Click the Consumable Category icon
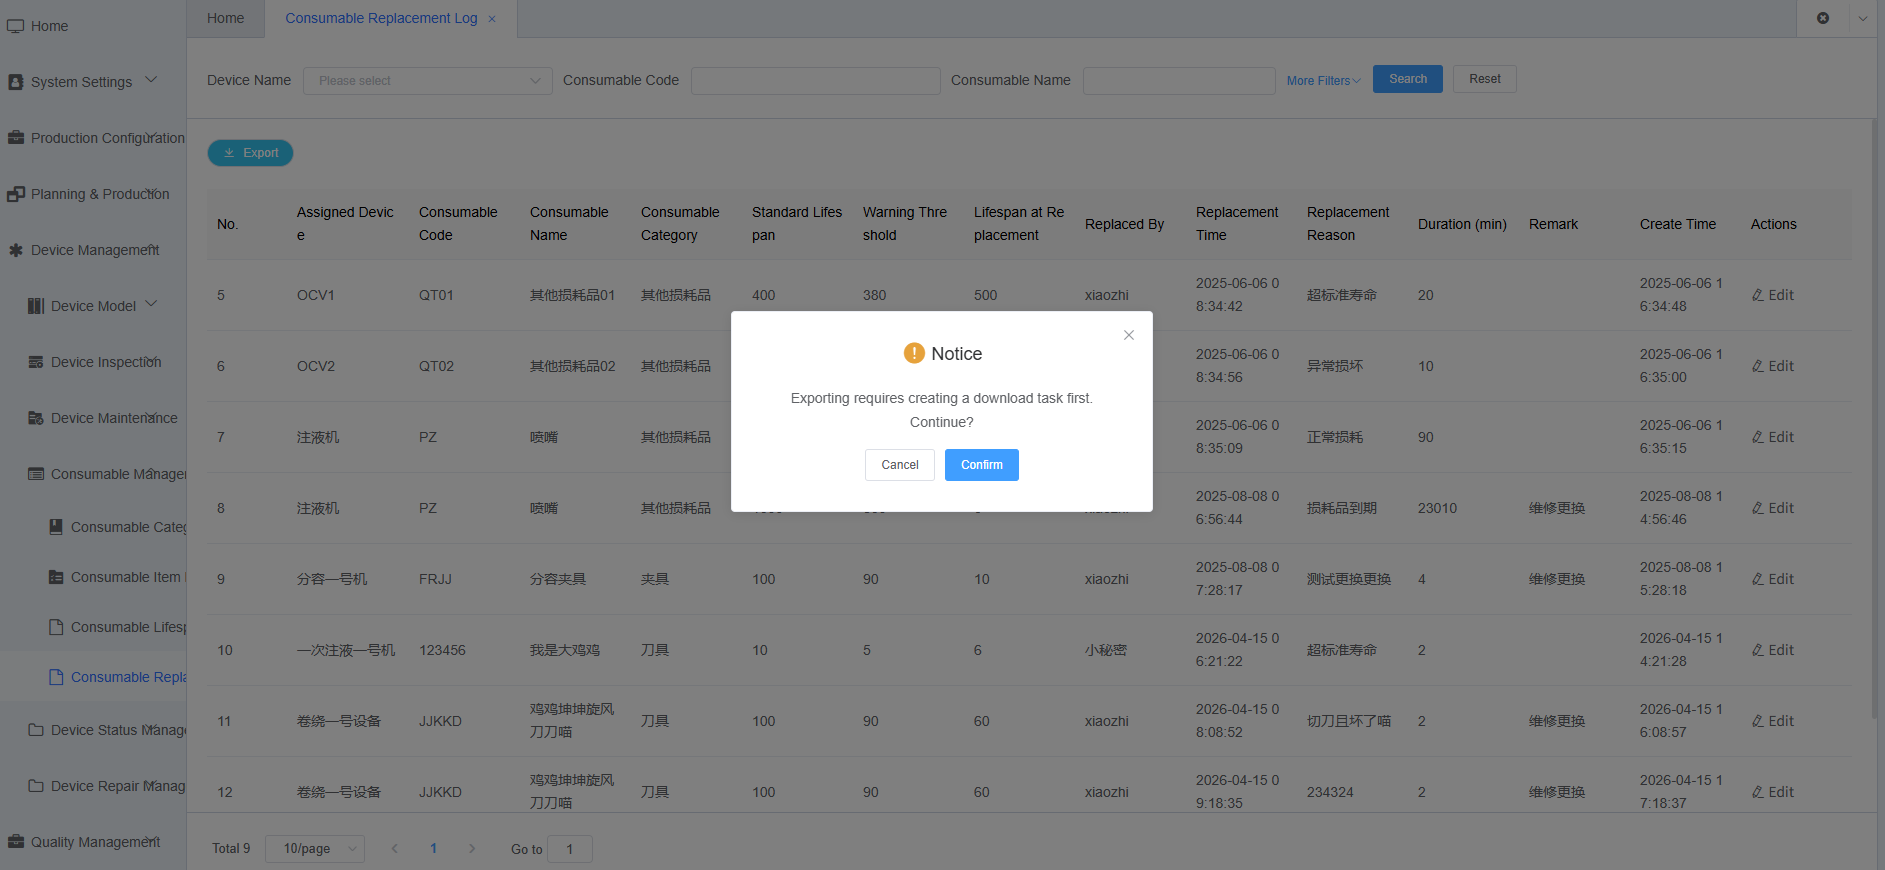 [x=56, y=527]
